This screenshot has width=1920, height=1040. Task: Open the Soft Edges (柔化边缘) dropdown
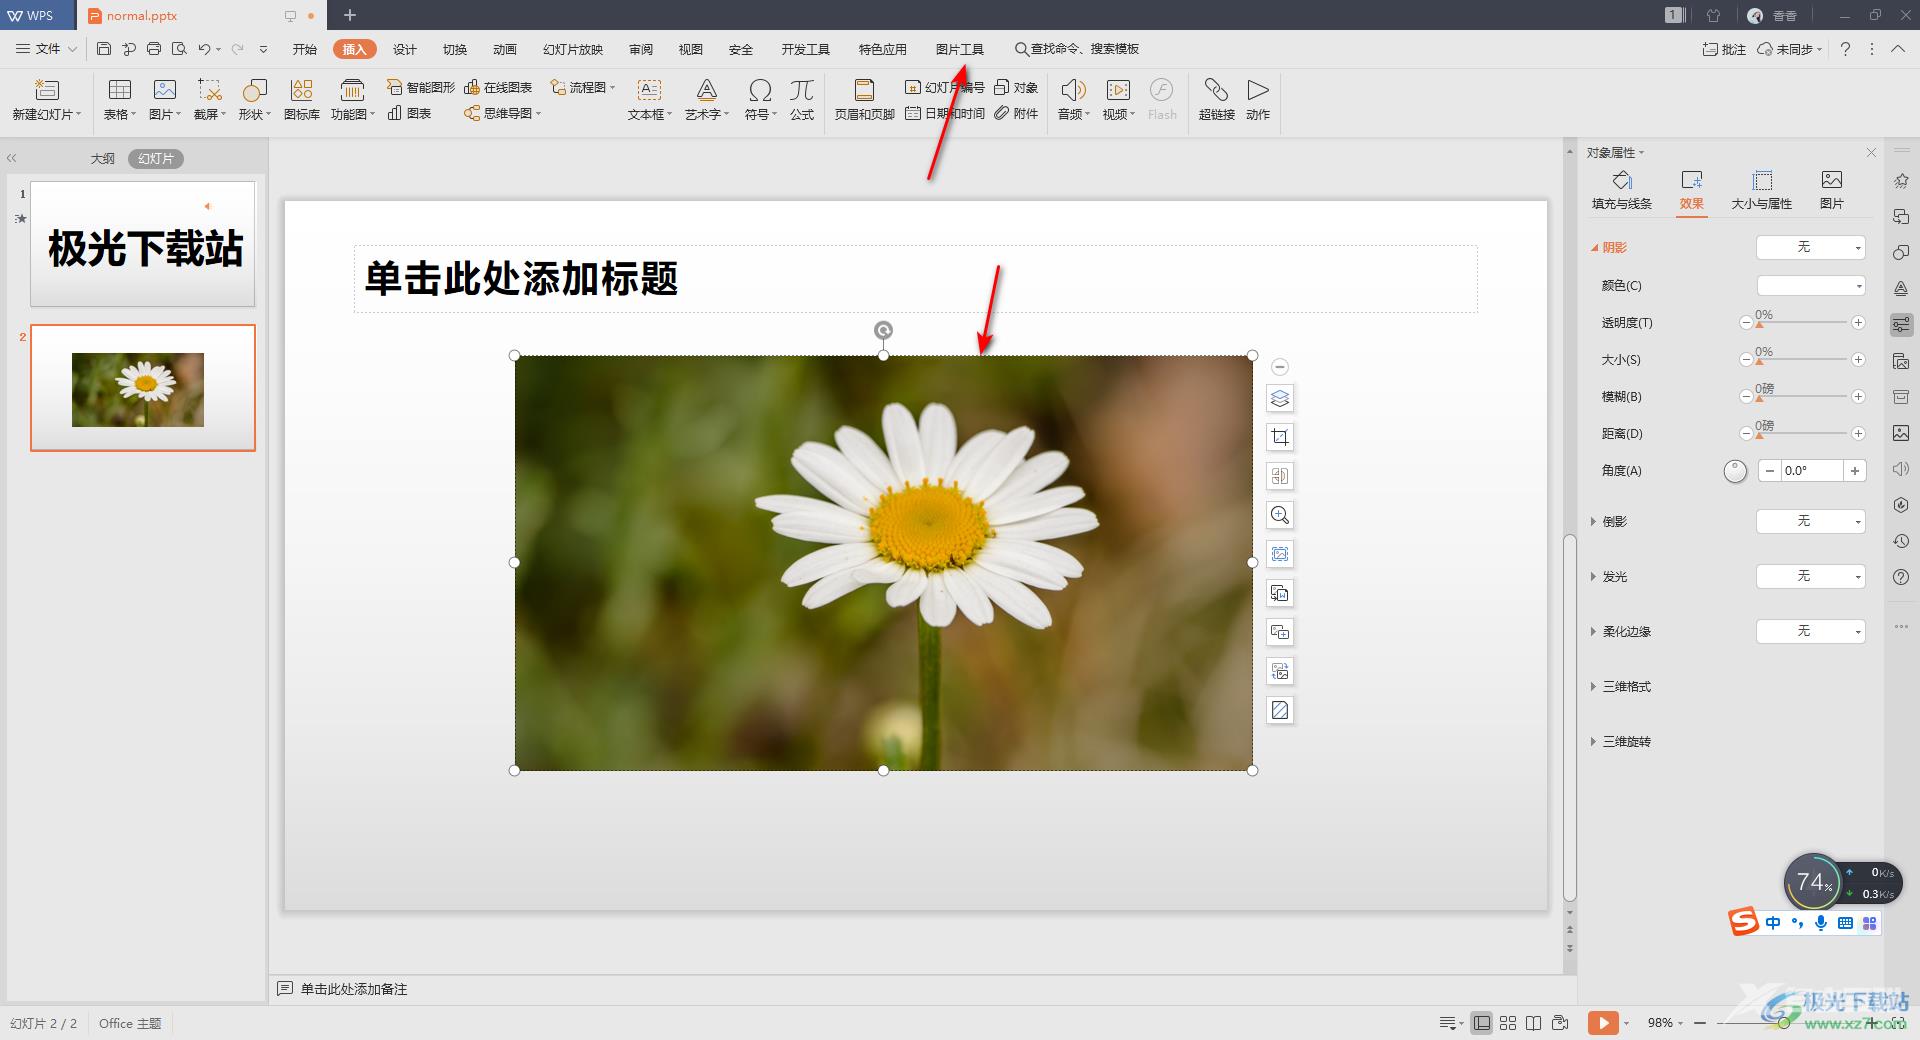[1811, 631]
